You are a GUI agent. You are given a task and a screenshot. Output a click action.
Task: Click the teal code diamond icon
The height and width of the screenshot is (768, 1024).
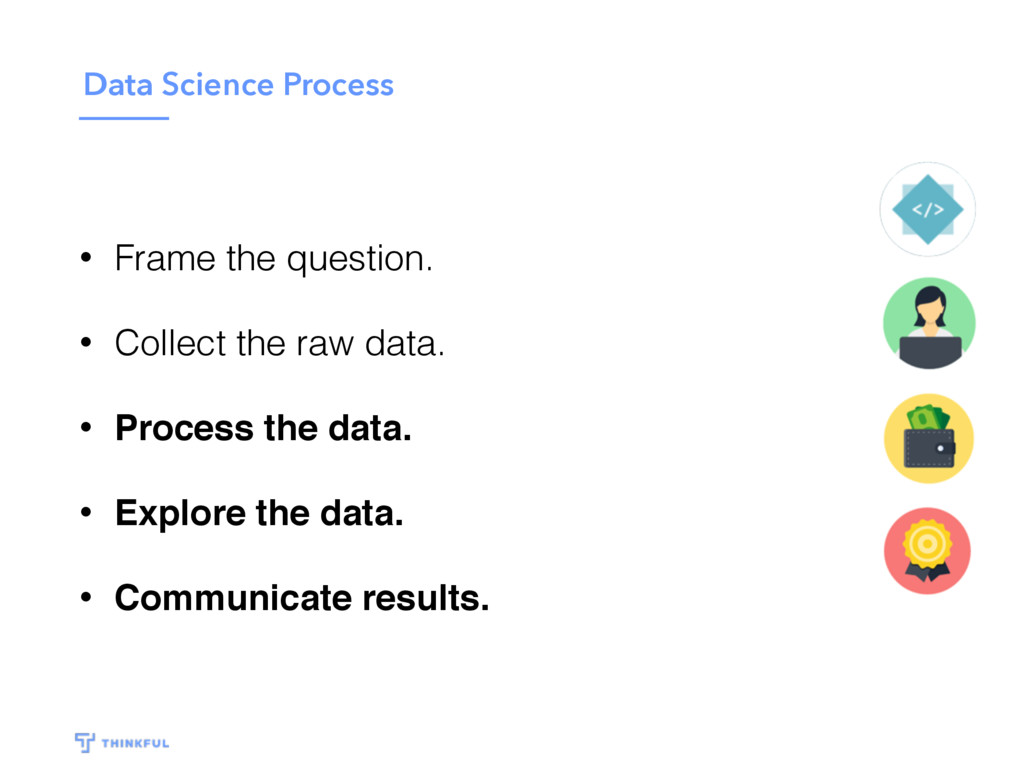(x=927, y=210)
